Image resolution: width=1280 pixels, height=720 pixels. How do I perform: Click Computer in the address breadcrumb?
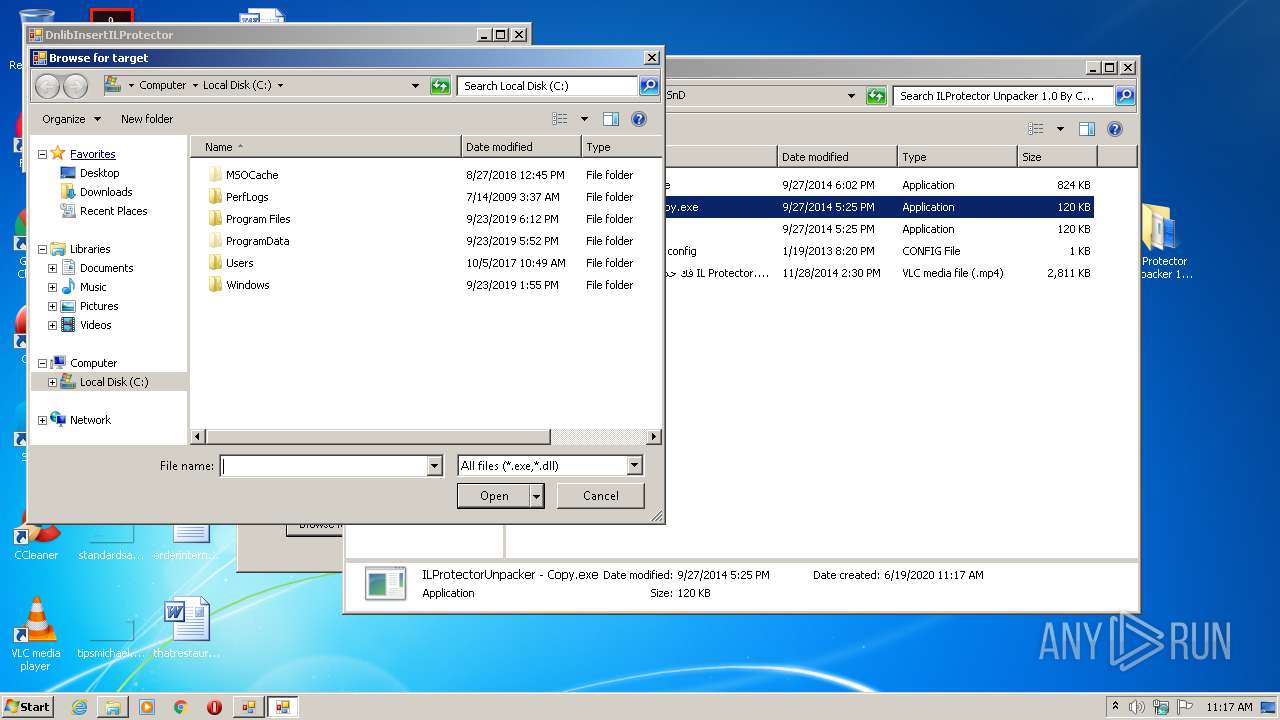163,86
